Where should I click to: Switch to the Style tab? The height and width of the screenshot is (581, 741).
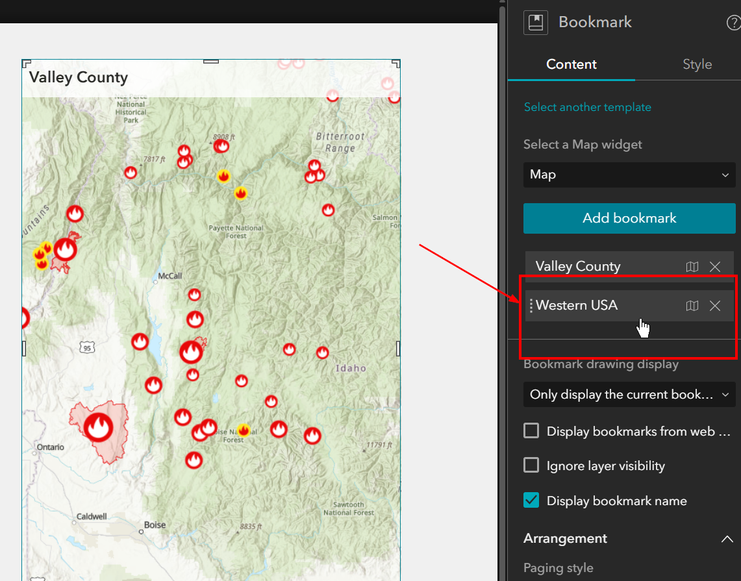click(x=697, y=64)
